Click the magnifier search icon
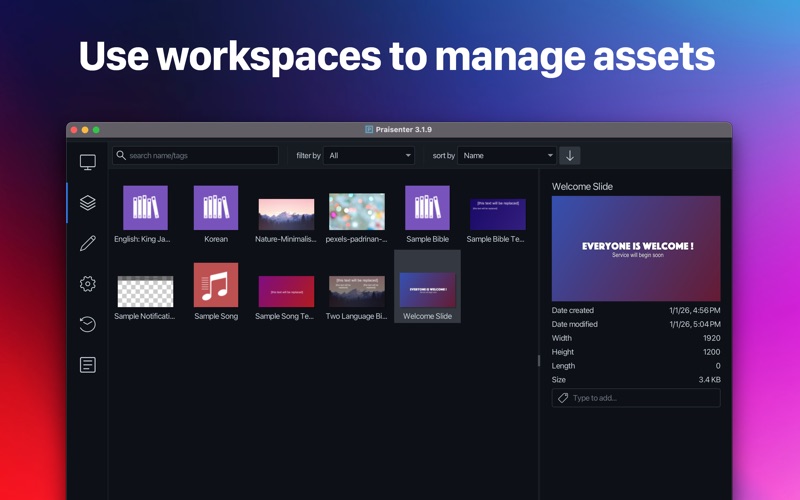This screenshot has width=800, height=500. tap(121, 155)
